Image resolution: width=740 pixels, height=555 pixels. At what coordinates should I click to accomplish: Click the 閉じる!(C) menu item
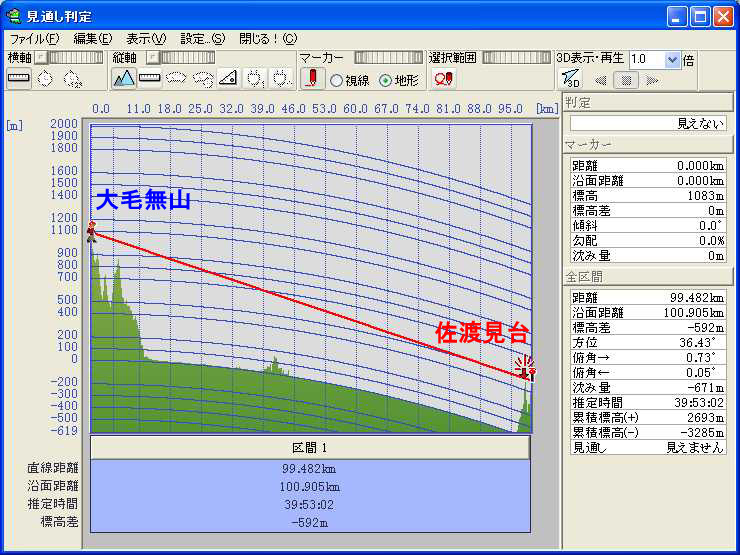pyautogui.click(x=268, y=39)
